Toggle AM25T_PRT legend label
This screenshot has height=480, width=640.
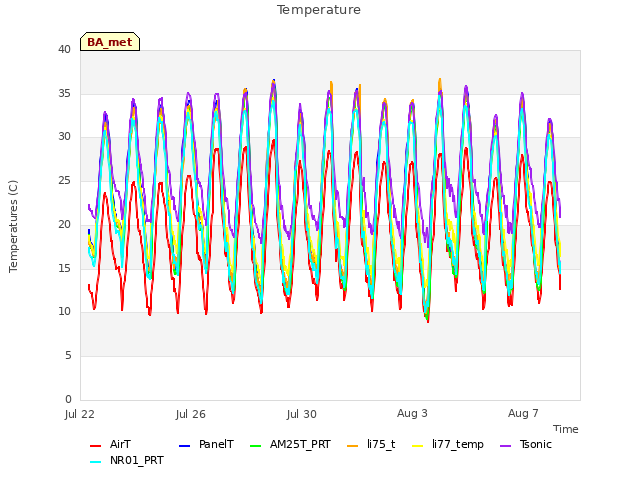(x=300, y=444)
